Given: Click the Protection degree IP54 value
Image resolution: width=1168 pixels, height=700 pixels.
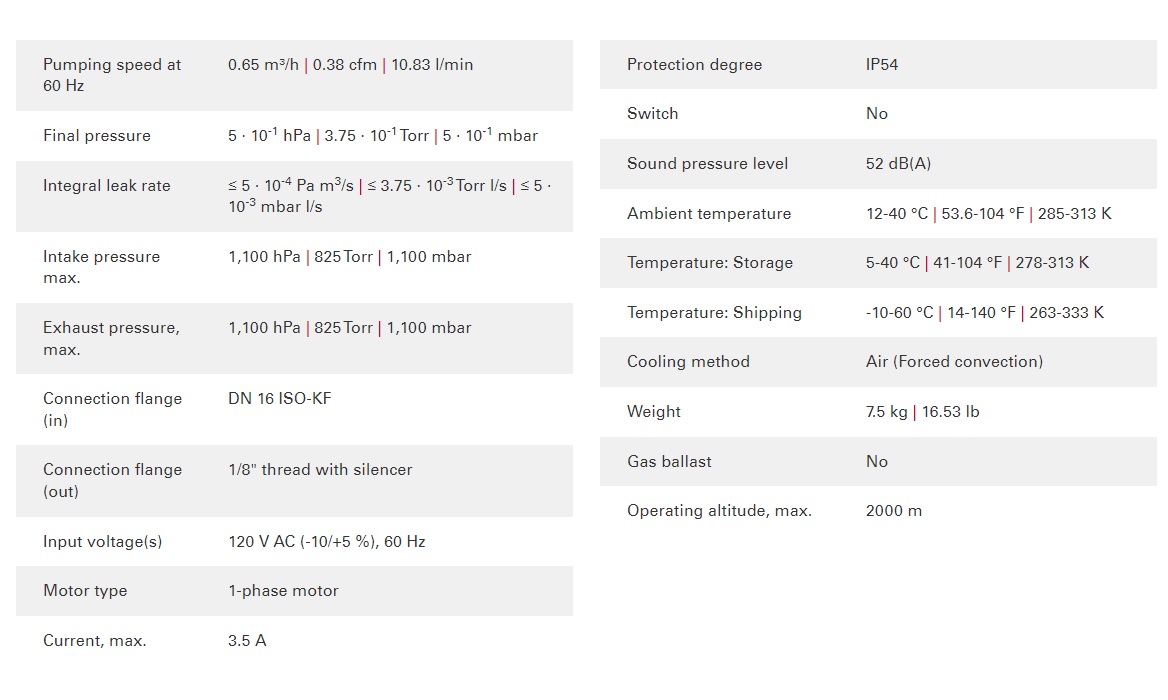Looking at the screenshot, I should click(882, 65).
